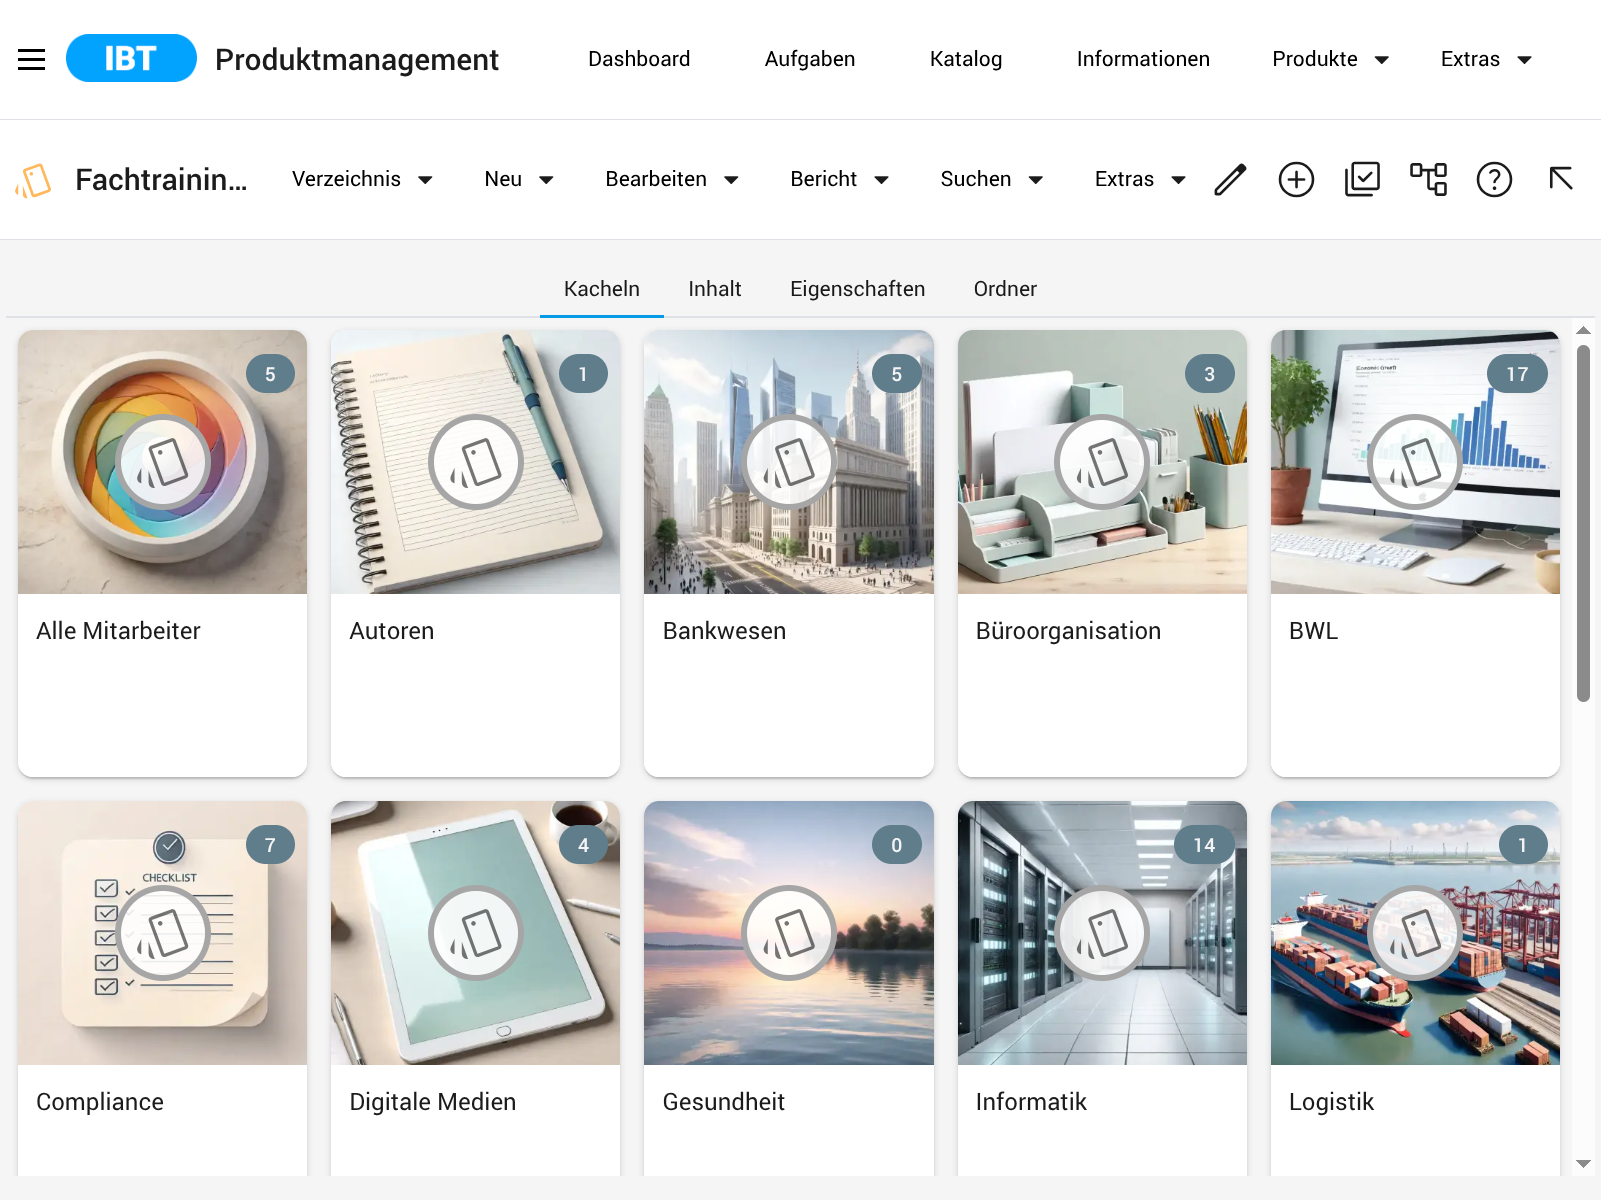Click the circled plus add icon
The height and width of the screenshot is (1200, 1601).
coord(1296,179)
